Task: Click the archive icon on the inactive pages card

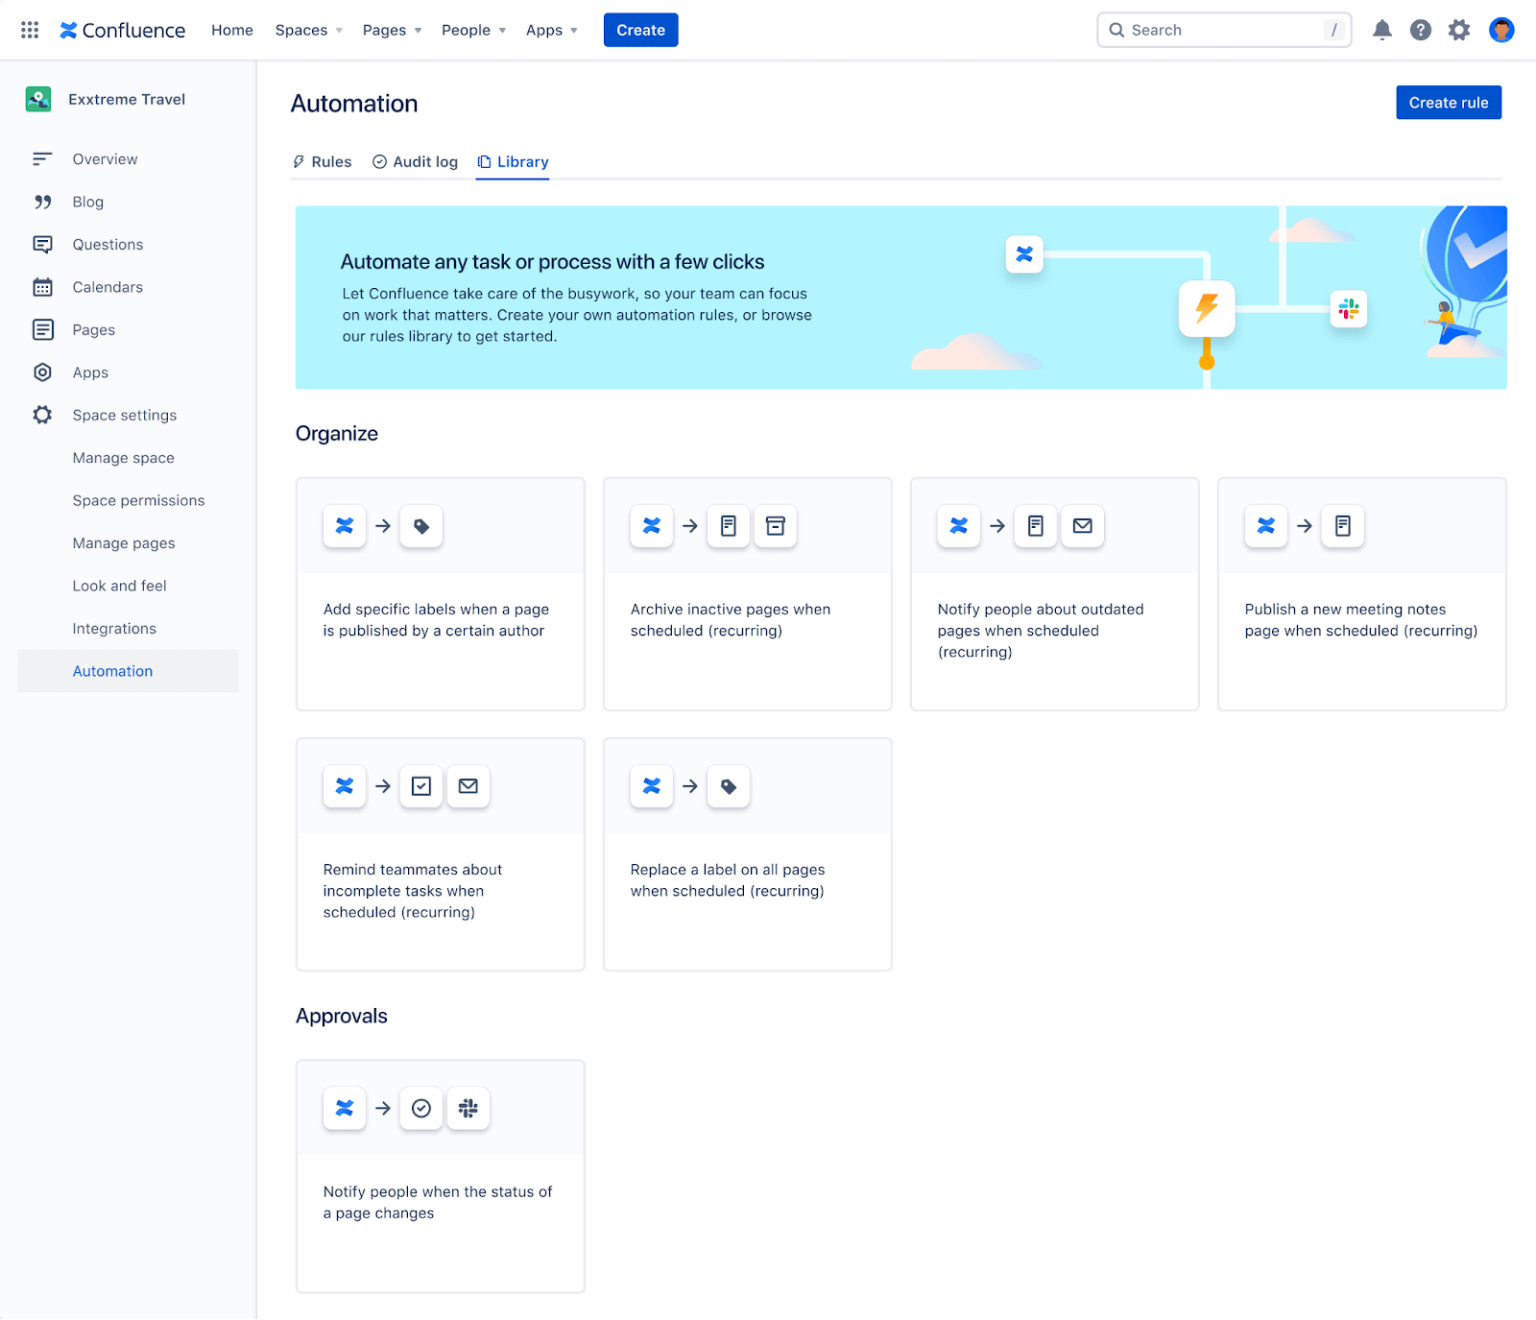Action: 775,526
